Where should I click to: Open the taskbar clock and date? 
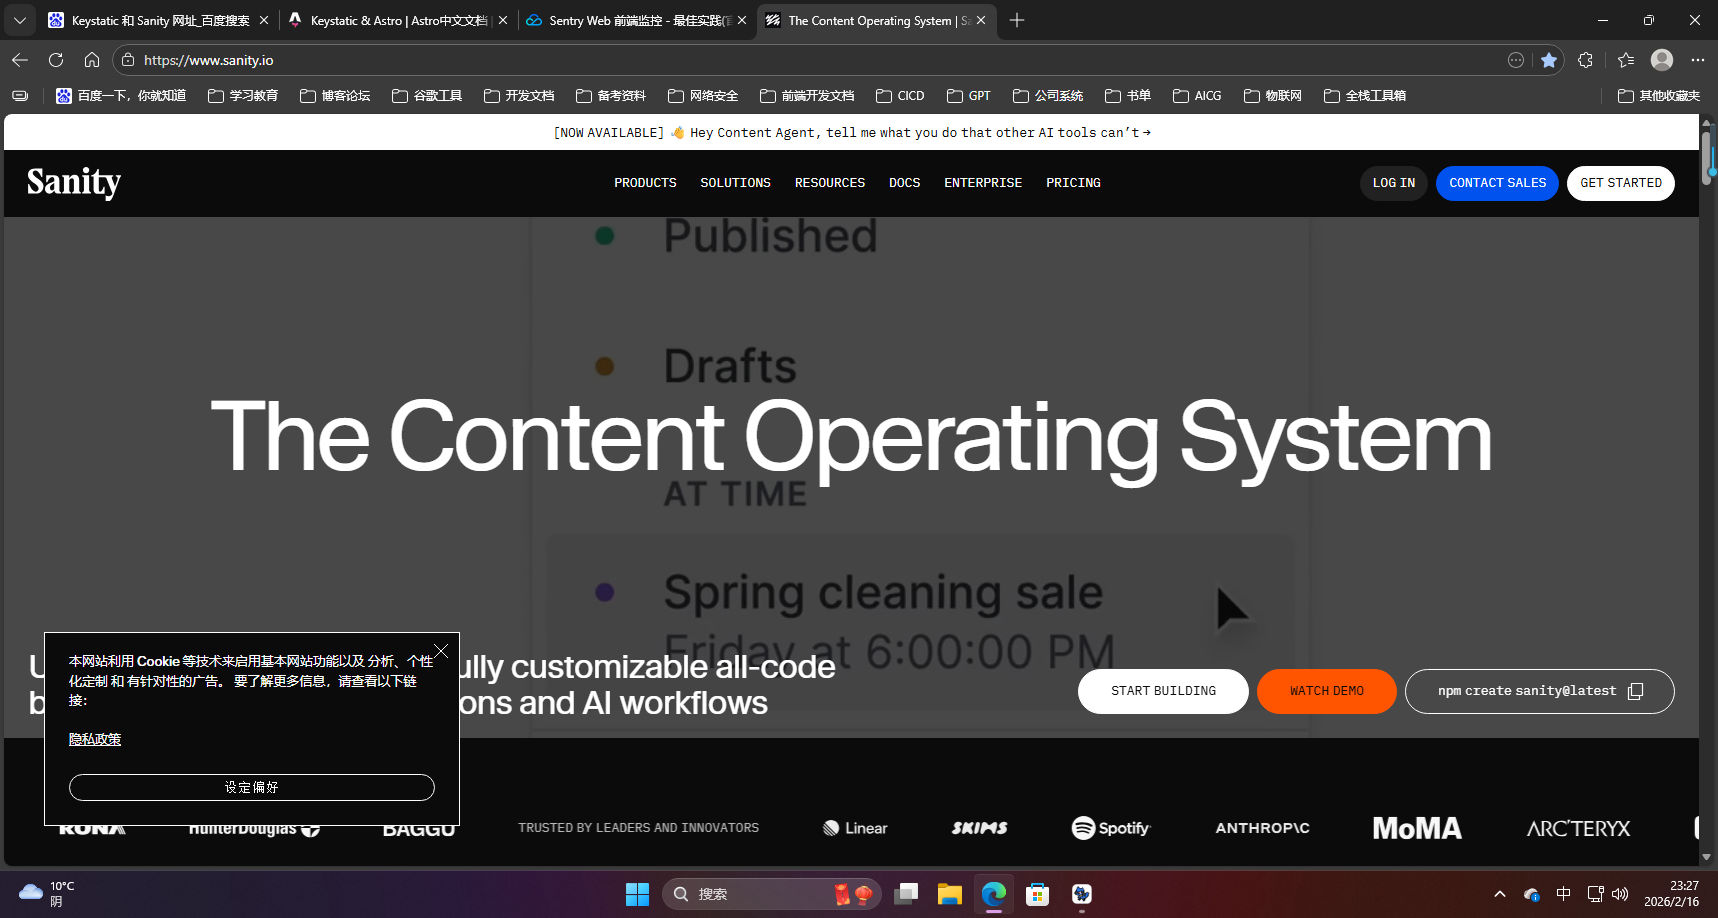1671,894
